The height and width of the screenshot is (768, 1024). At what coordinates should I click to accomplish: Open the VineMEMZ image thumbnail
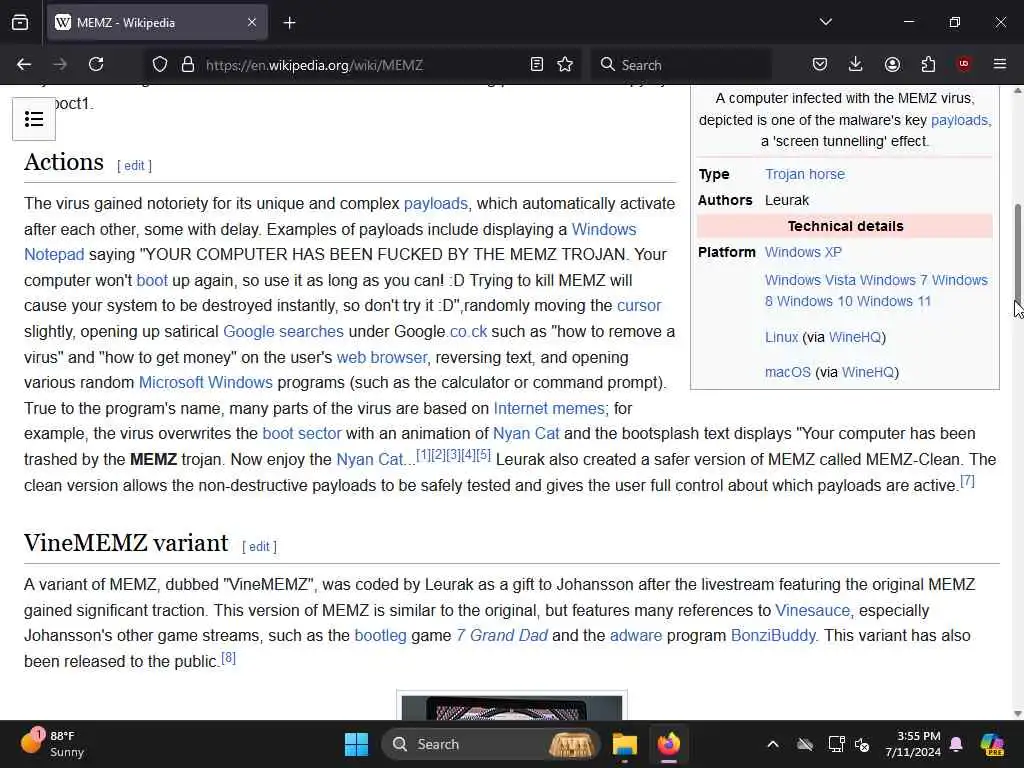[511, 707]
